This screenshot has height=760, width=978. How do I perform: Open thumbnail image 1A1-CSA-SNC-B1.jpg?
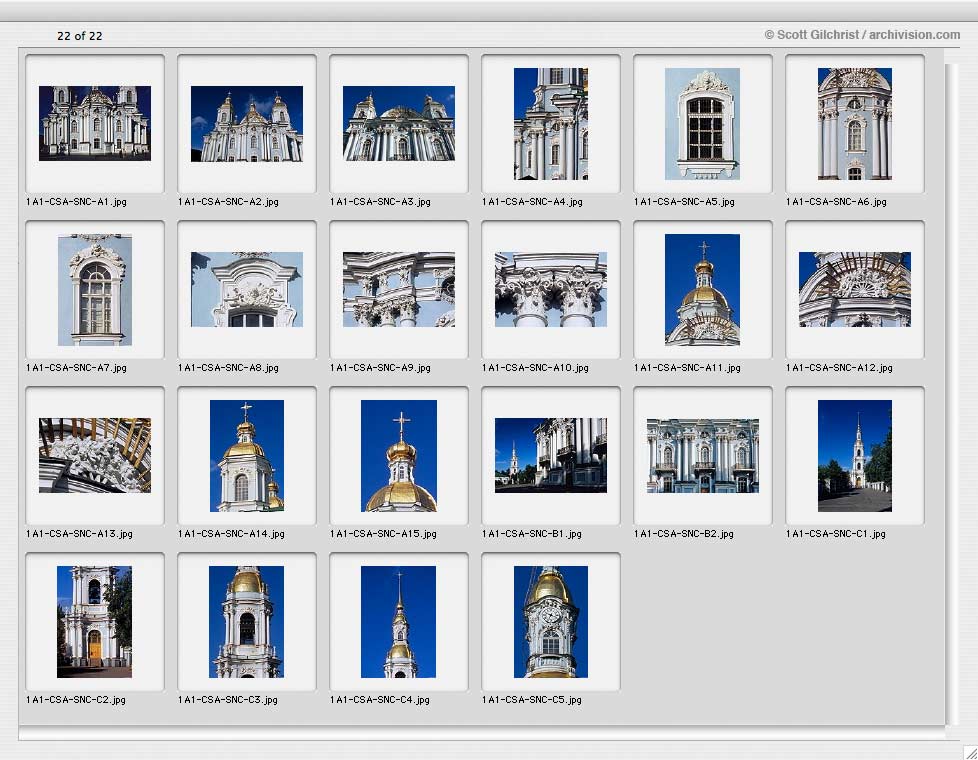pos(551,456)
